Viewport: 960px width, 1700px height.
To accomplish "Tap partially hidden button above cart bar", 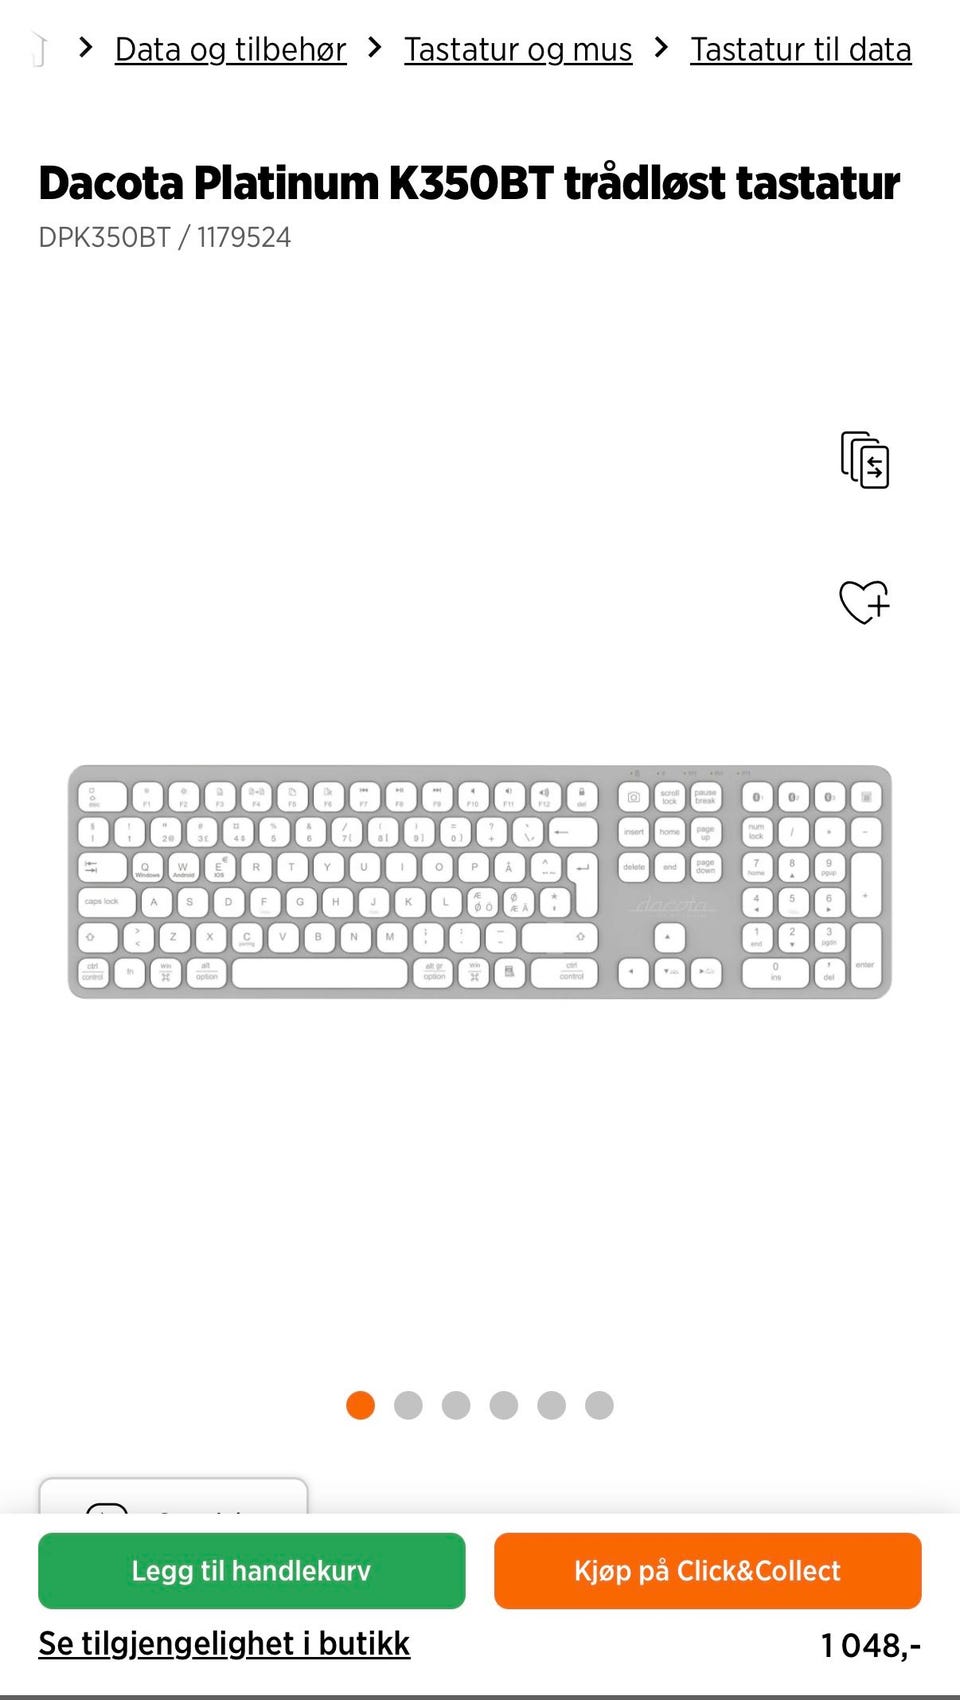I will pyautogui.click(x=173, y=1496).
